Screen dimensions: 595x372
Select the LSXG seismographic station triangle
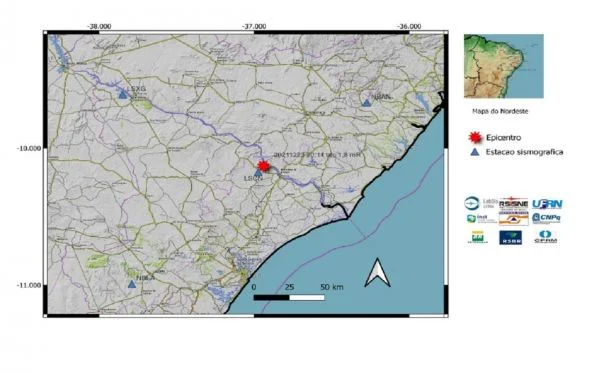coord(123,95)
